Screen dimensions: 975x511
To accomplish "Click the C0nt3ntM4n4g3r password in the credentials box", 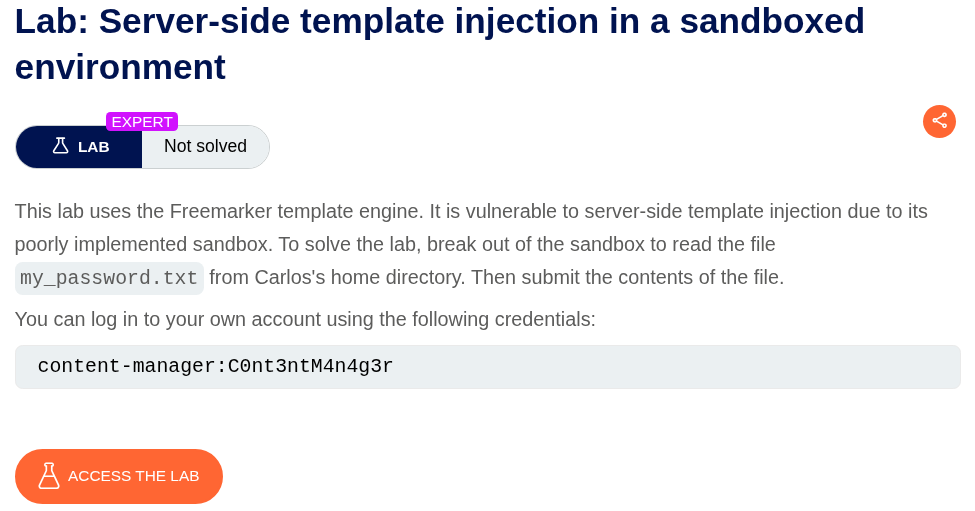I will pos(311,366).
